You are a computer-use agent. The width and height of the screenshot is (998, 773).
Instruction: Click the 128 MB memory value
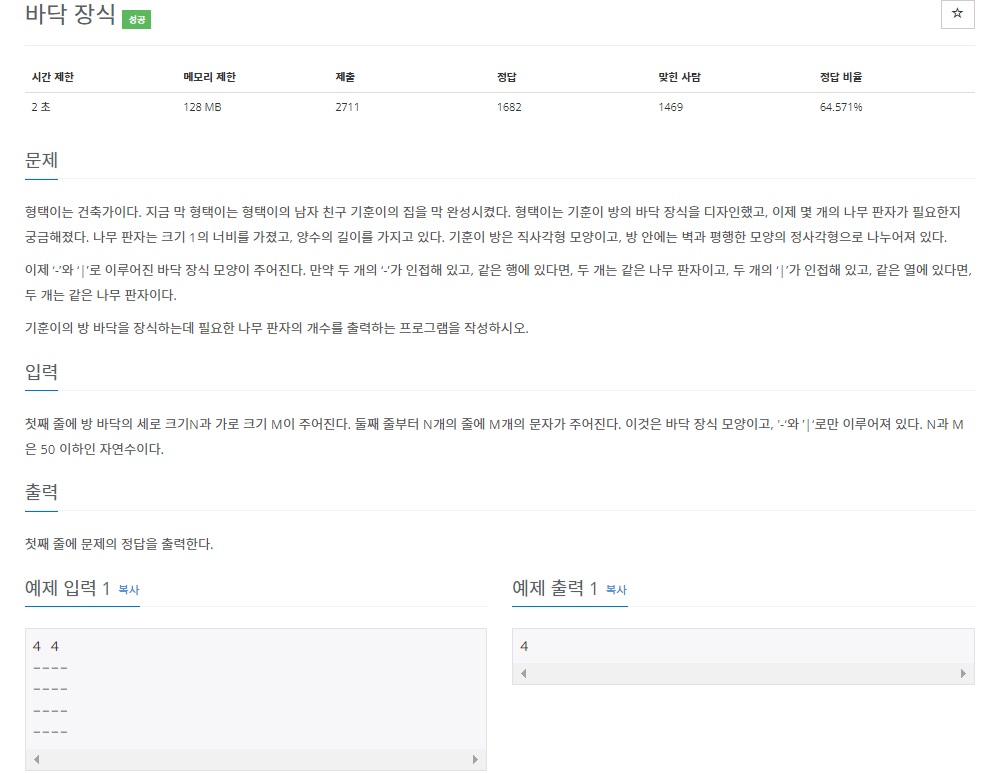point(202,107)
